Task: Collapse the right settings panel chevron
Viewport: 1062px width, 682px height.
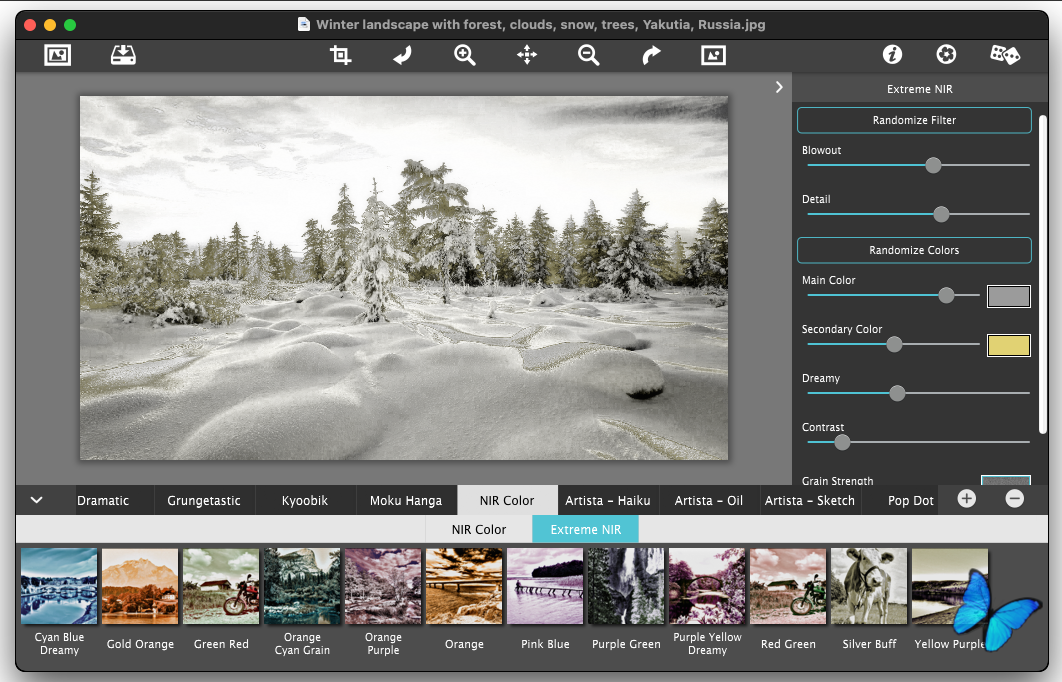Action: (x=779, y=88)
